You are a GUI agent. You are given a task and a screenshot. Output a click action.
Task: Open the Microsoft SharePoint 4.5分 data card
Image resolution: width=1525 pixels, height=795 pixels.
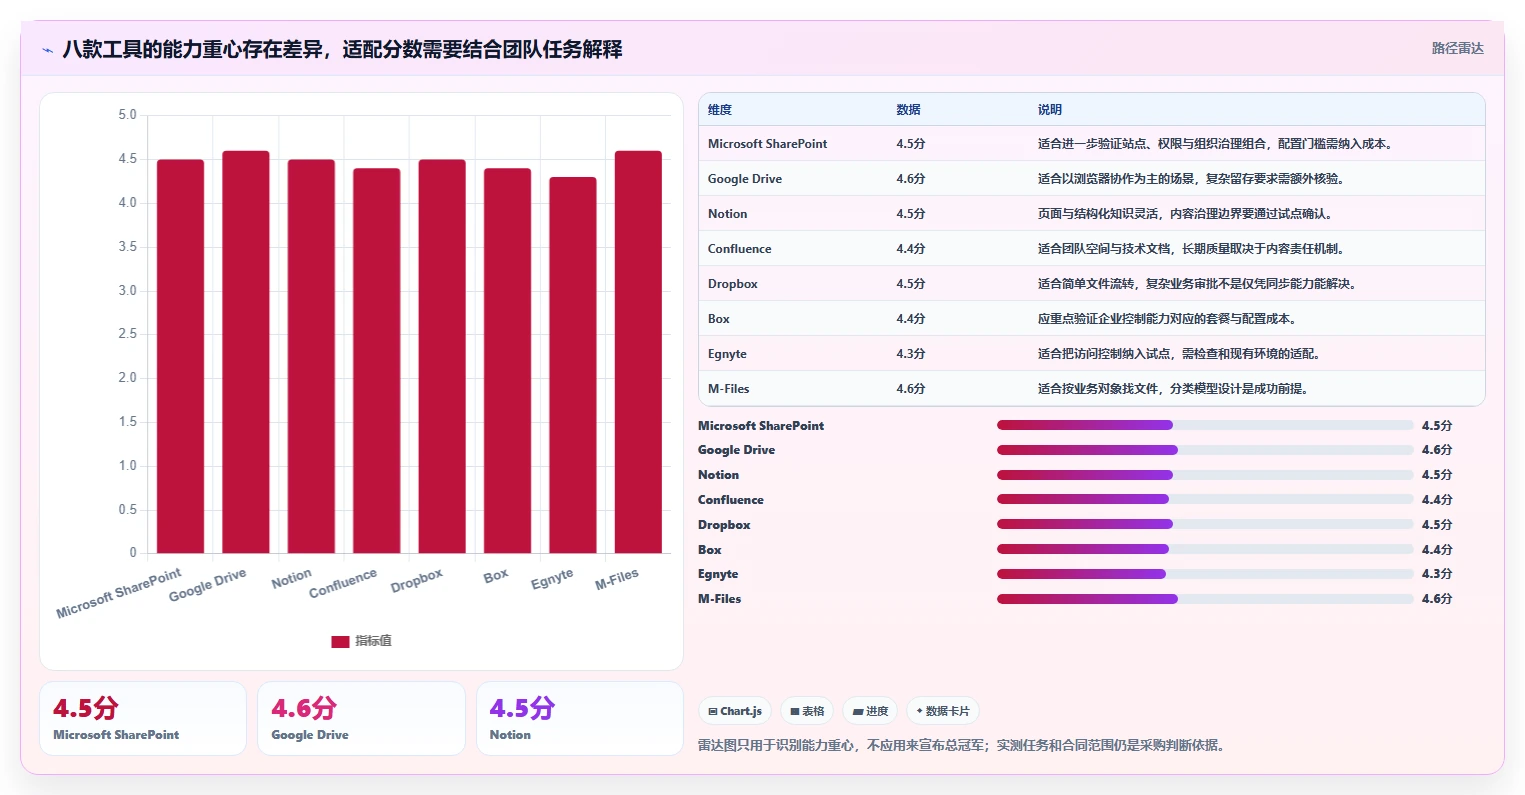tap(142, 718)
